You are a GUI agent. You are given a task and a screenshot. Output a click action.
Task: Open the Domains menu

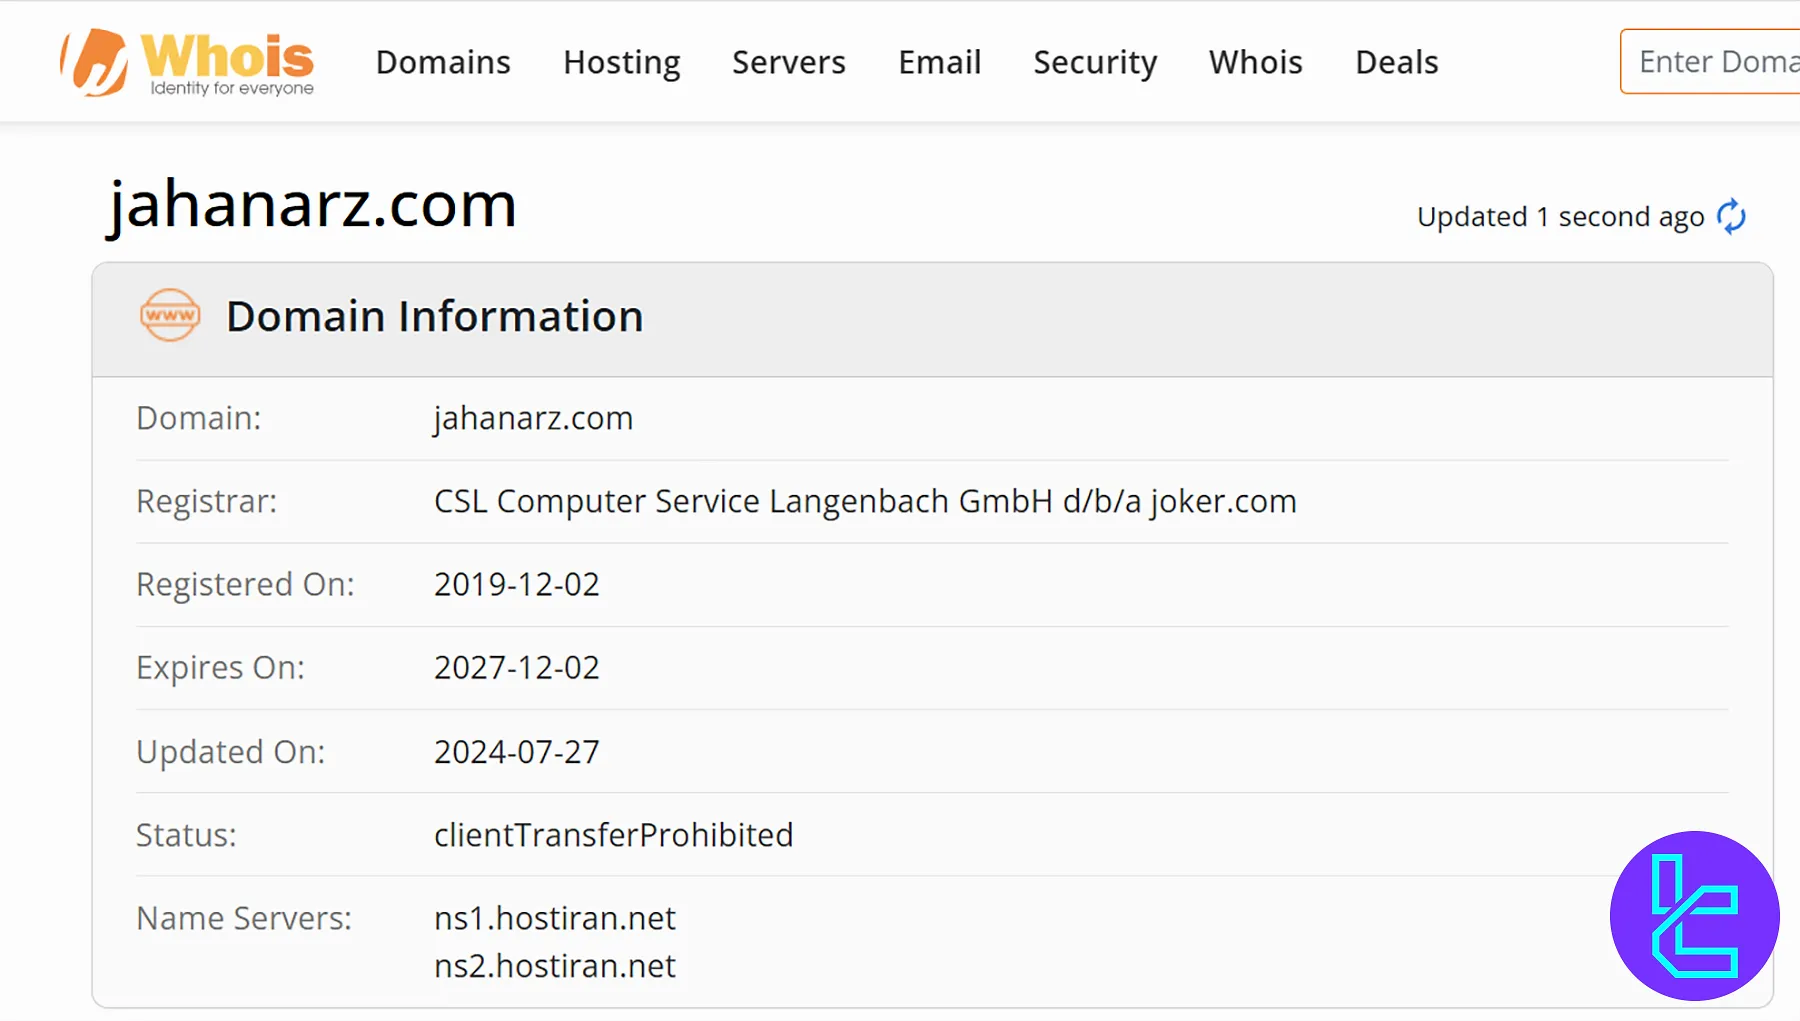(x=443, y=62)
